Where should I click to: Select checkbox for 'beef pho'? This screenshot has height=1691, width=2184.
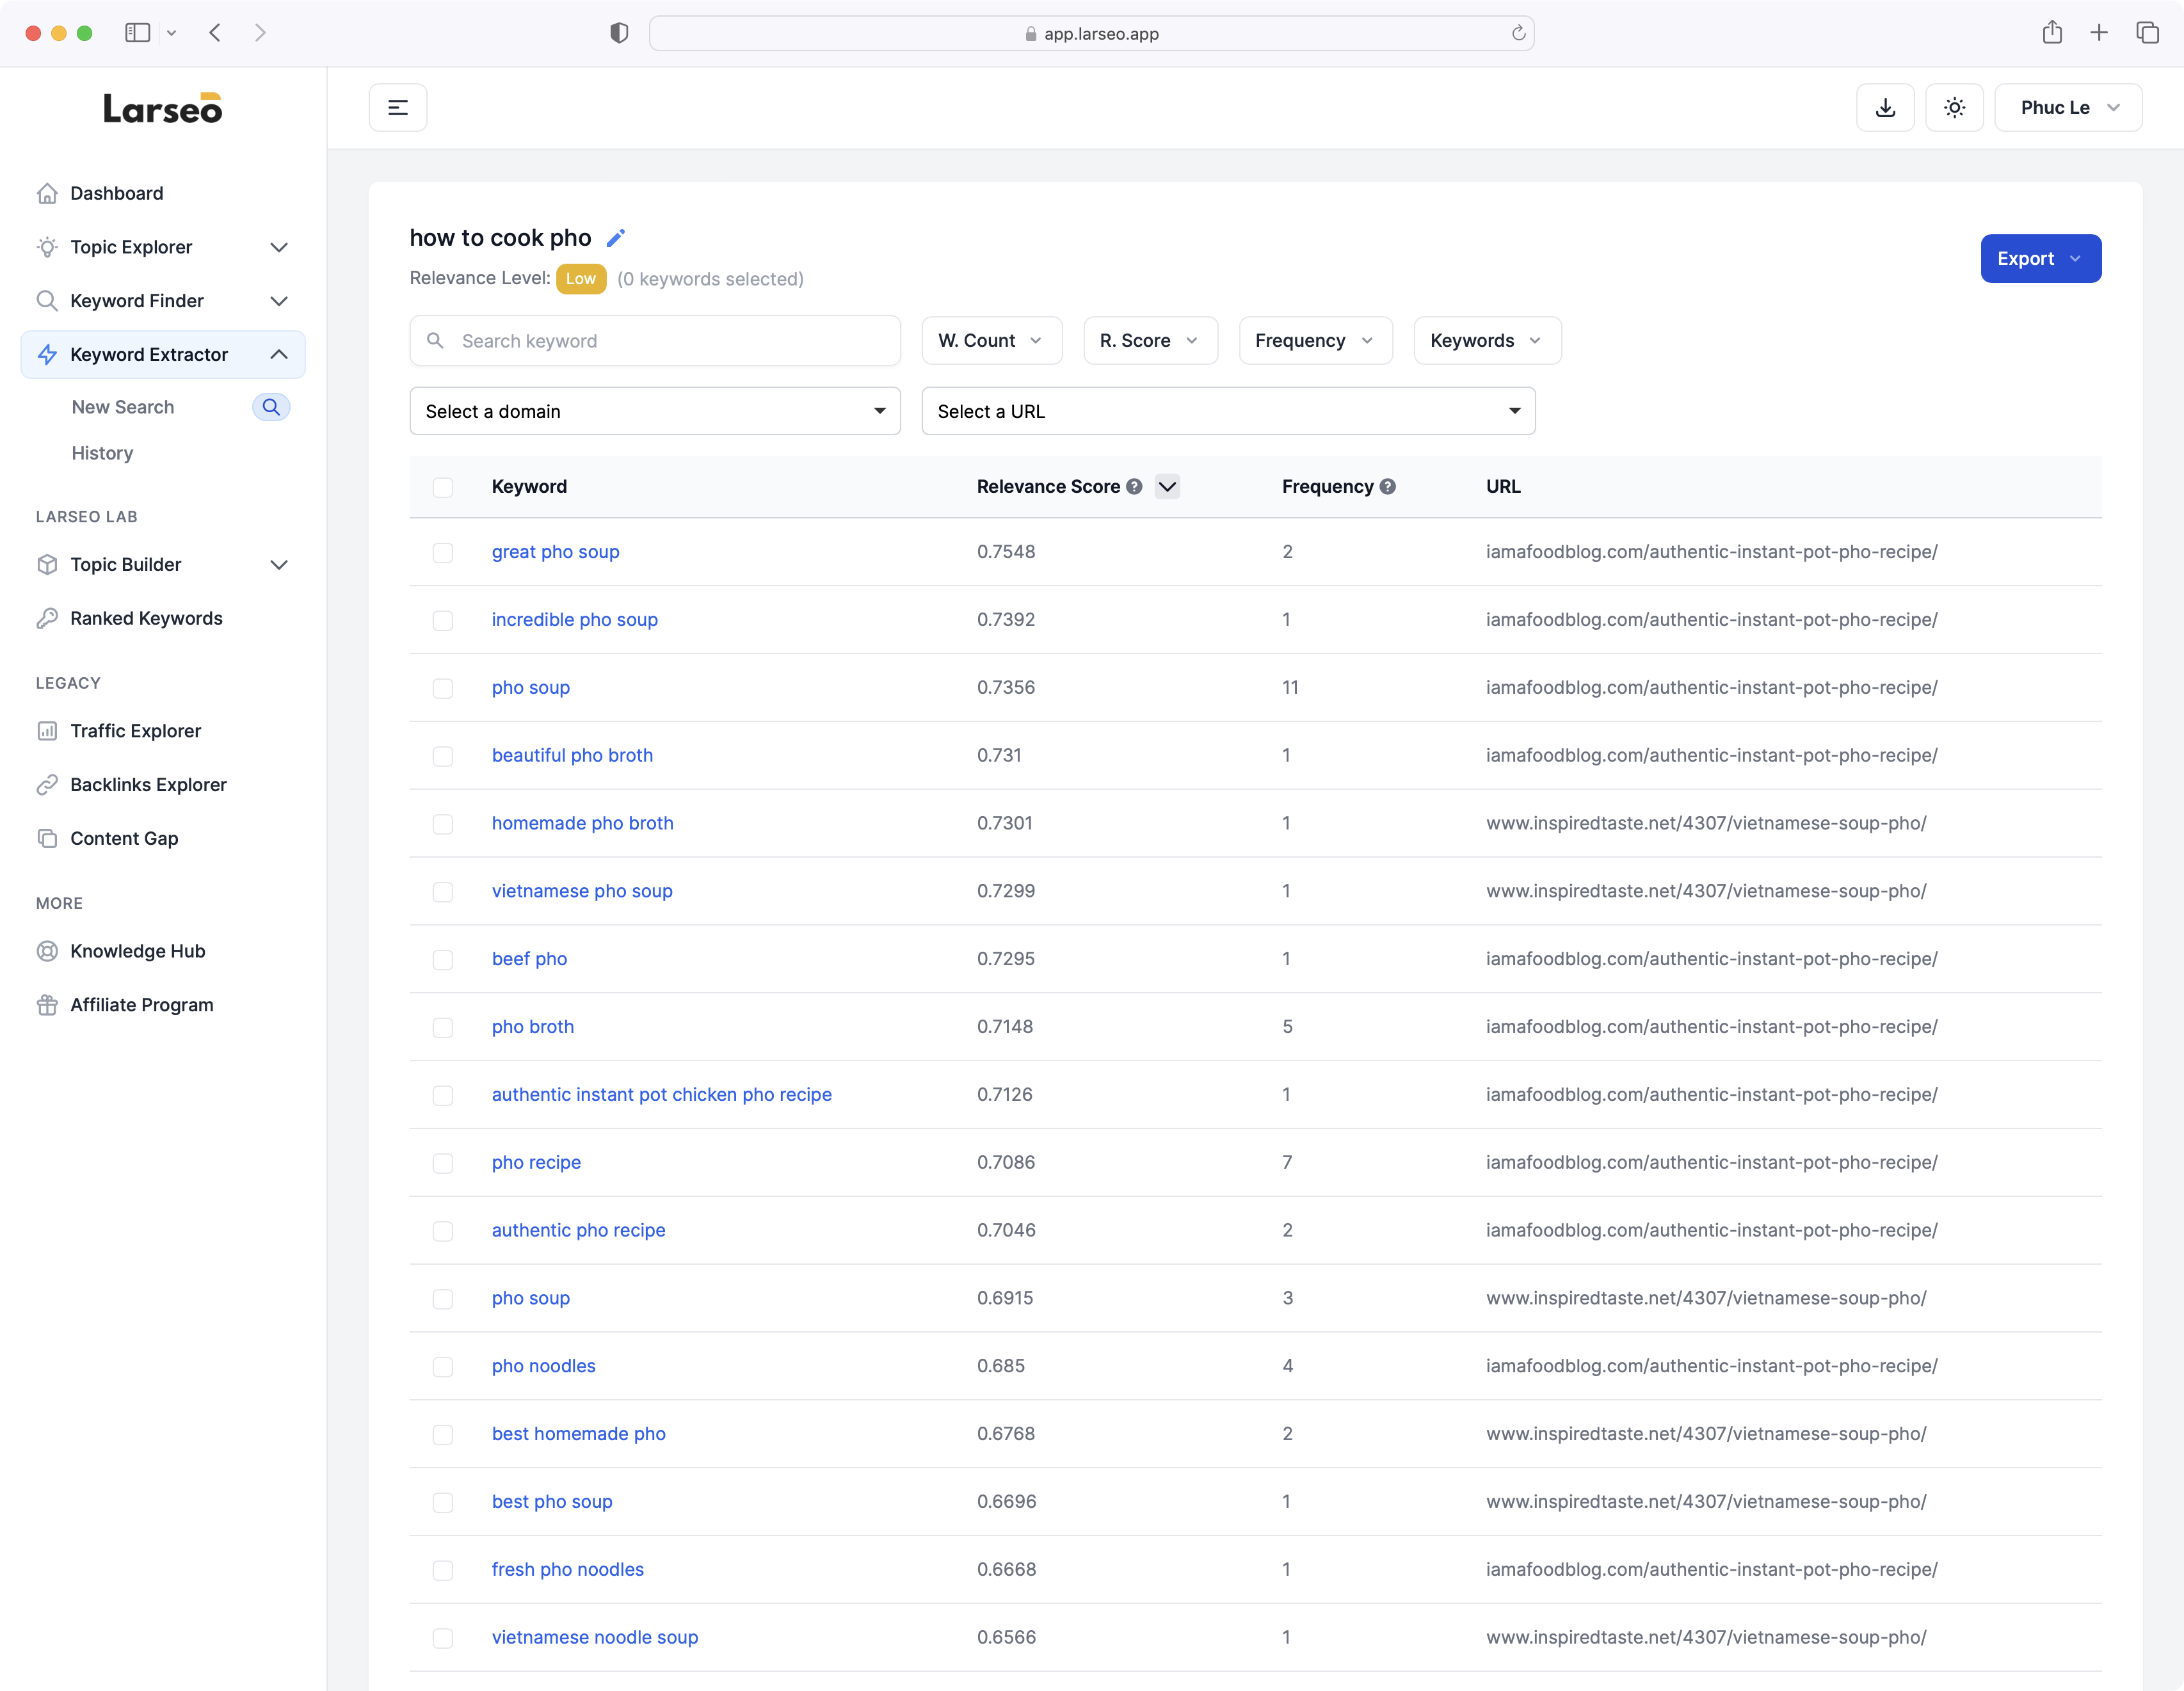tap(443, 960)
